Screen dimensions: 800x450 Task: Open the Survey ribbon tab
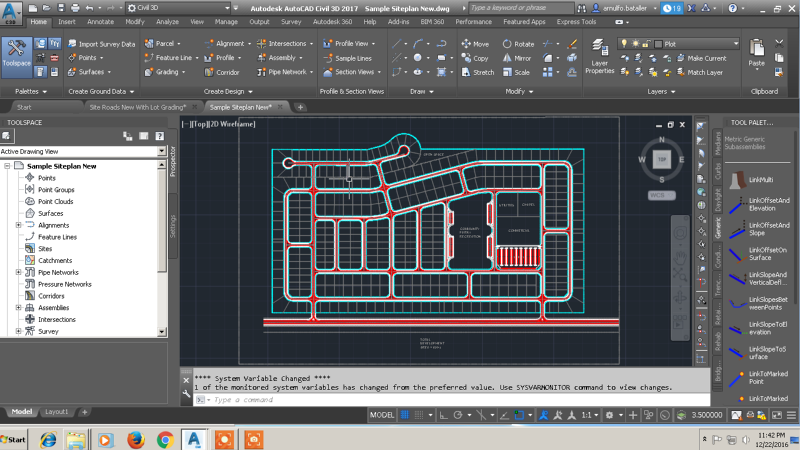[291, 22]
